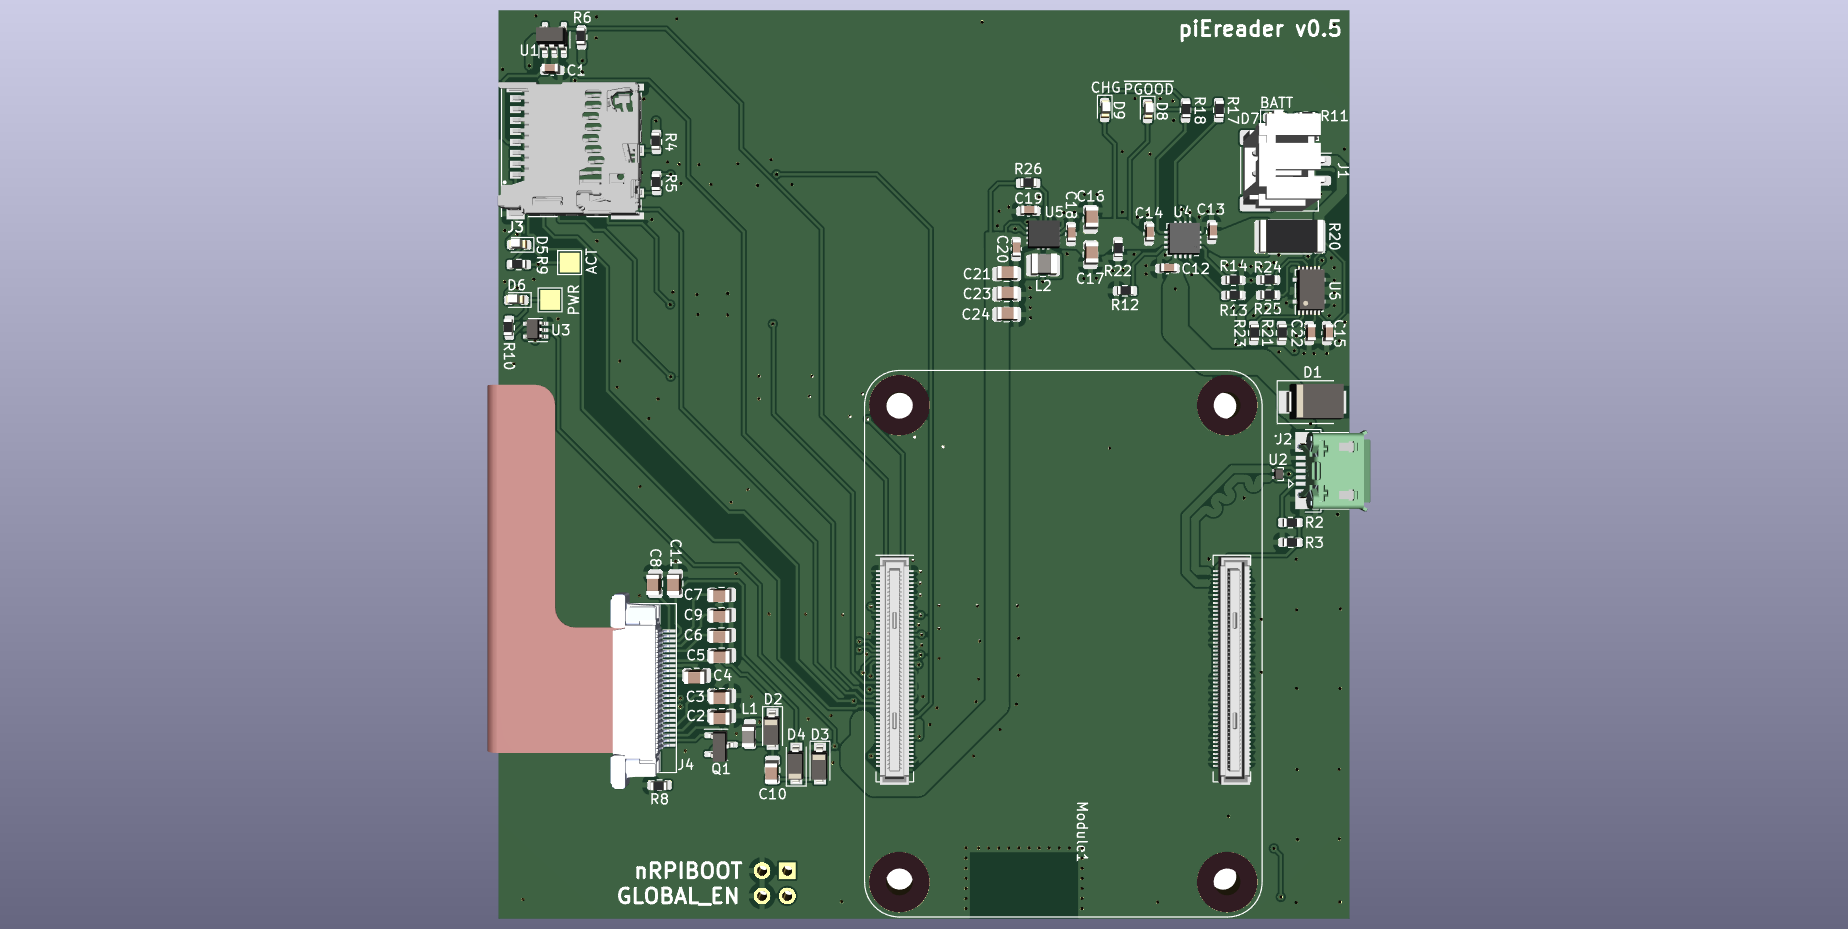Click the C17 label
This screenshot has width=1848, height=929.
click(1089, 279)
